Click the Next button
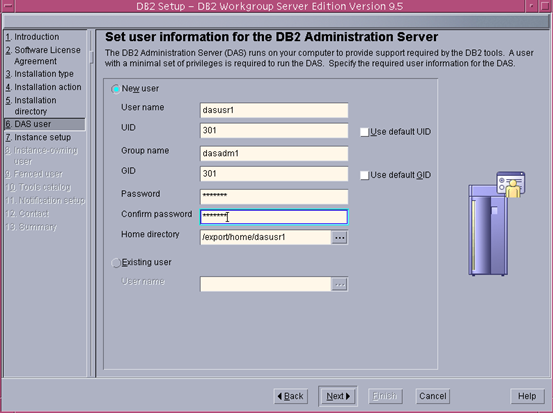Viewport: 553px width, 413px height. click(x=338, y=396)
